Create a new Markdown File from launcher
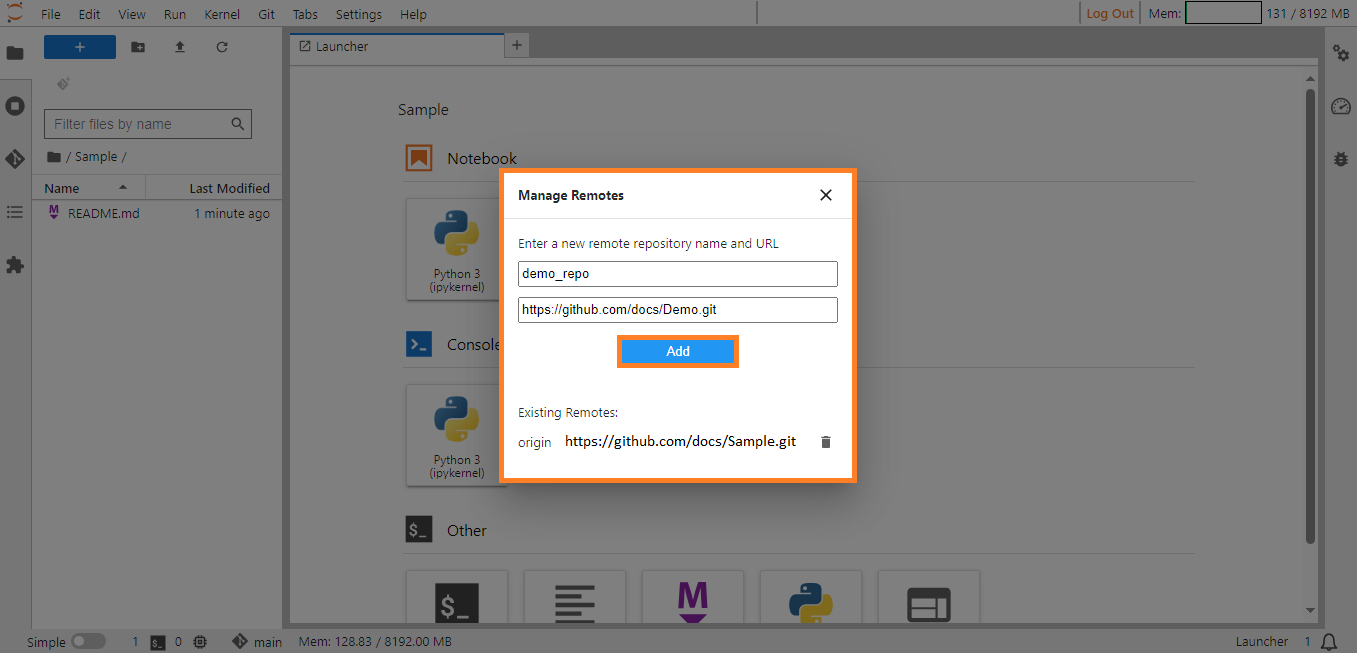 (x=693, y=597)
